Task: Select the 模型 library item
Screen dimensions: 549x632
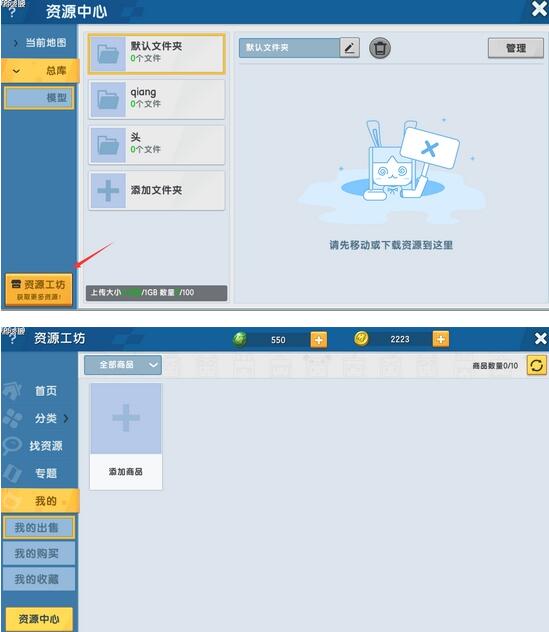Action: pyautogui.click(x=39, y=98)
